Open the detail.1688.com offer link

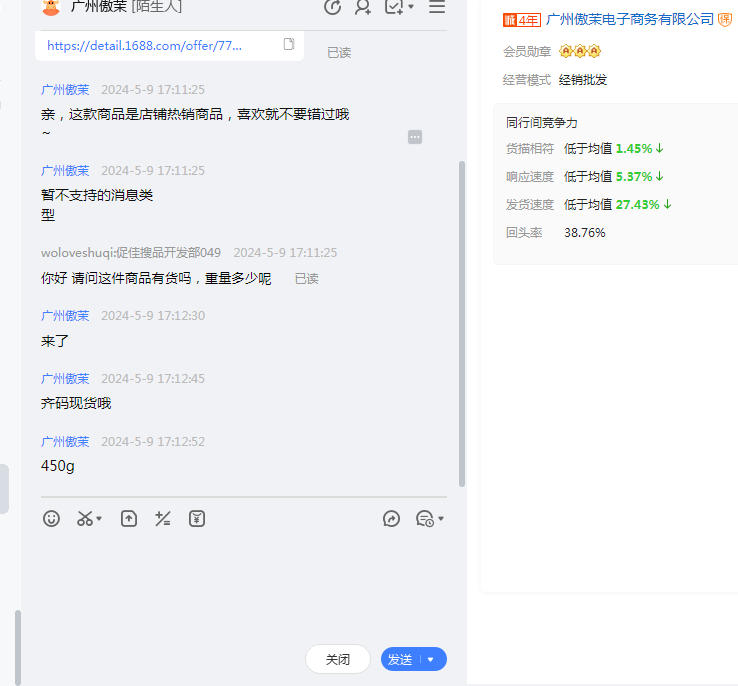pos(157,45)
